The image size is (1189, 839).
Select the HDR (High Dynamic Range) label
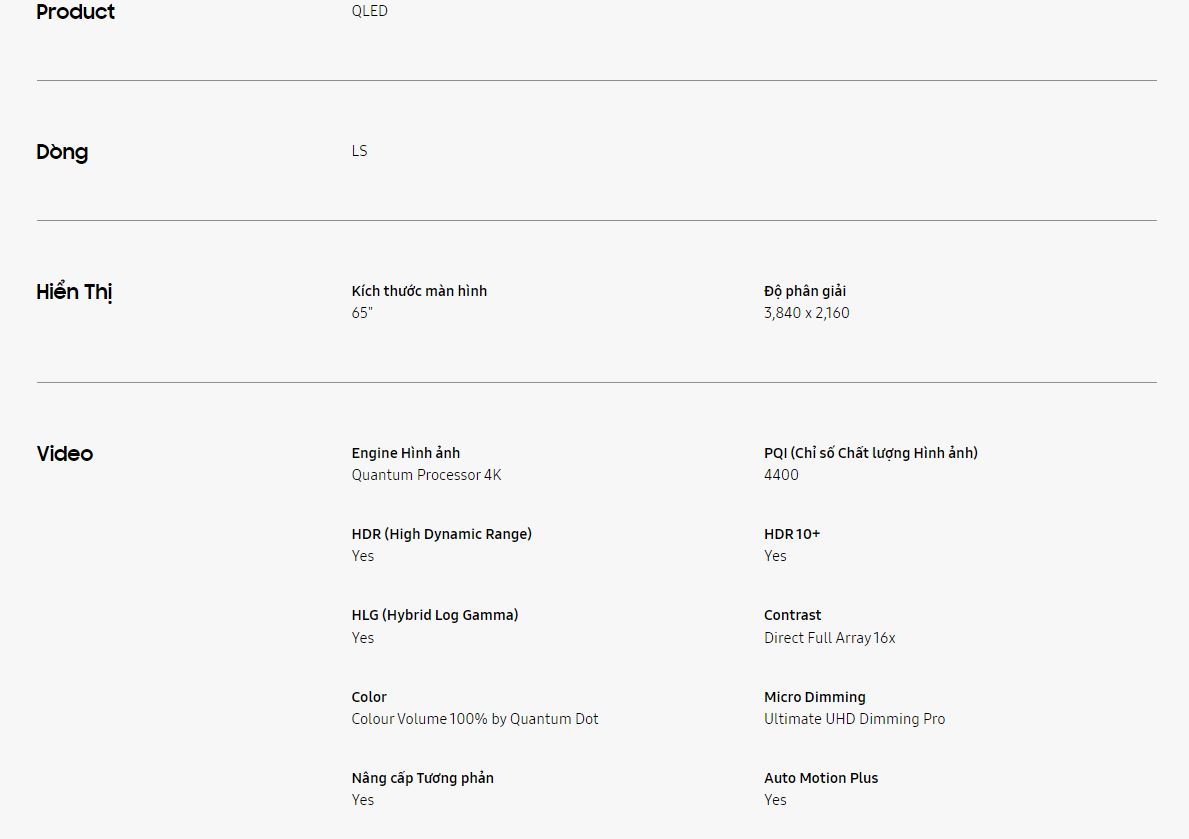click(441, 534)
